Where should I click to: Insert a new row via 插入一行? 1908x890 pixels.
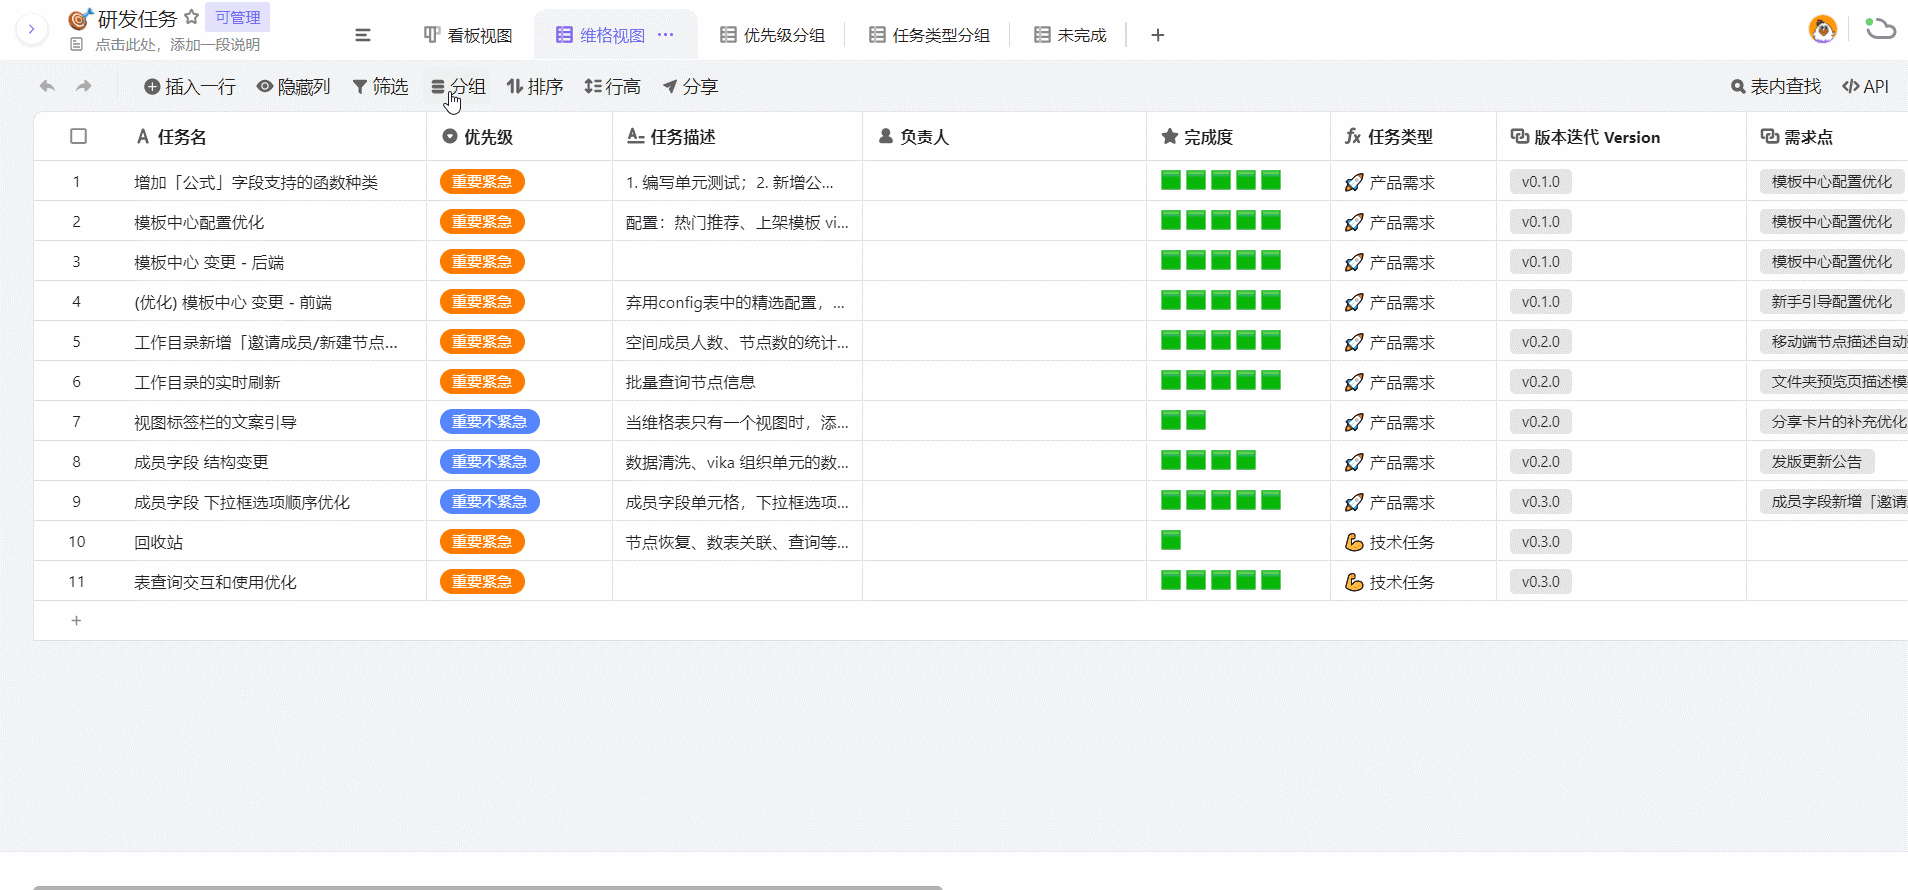point(189,87)
